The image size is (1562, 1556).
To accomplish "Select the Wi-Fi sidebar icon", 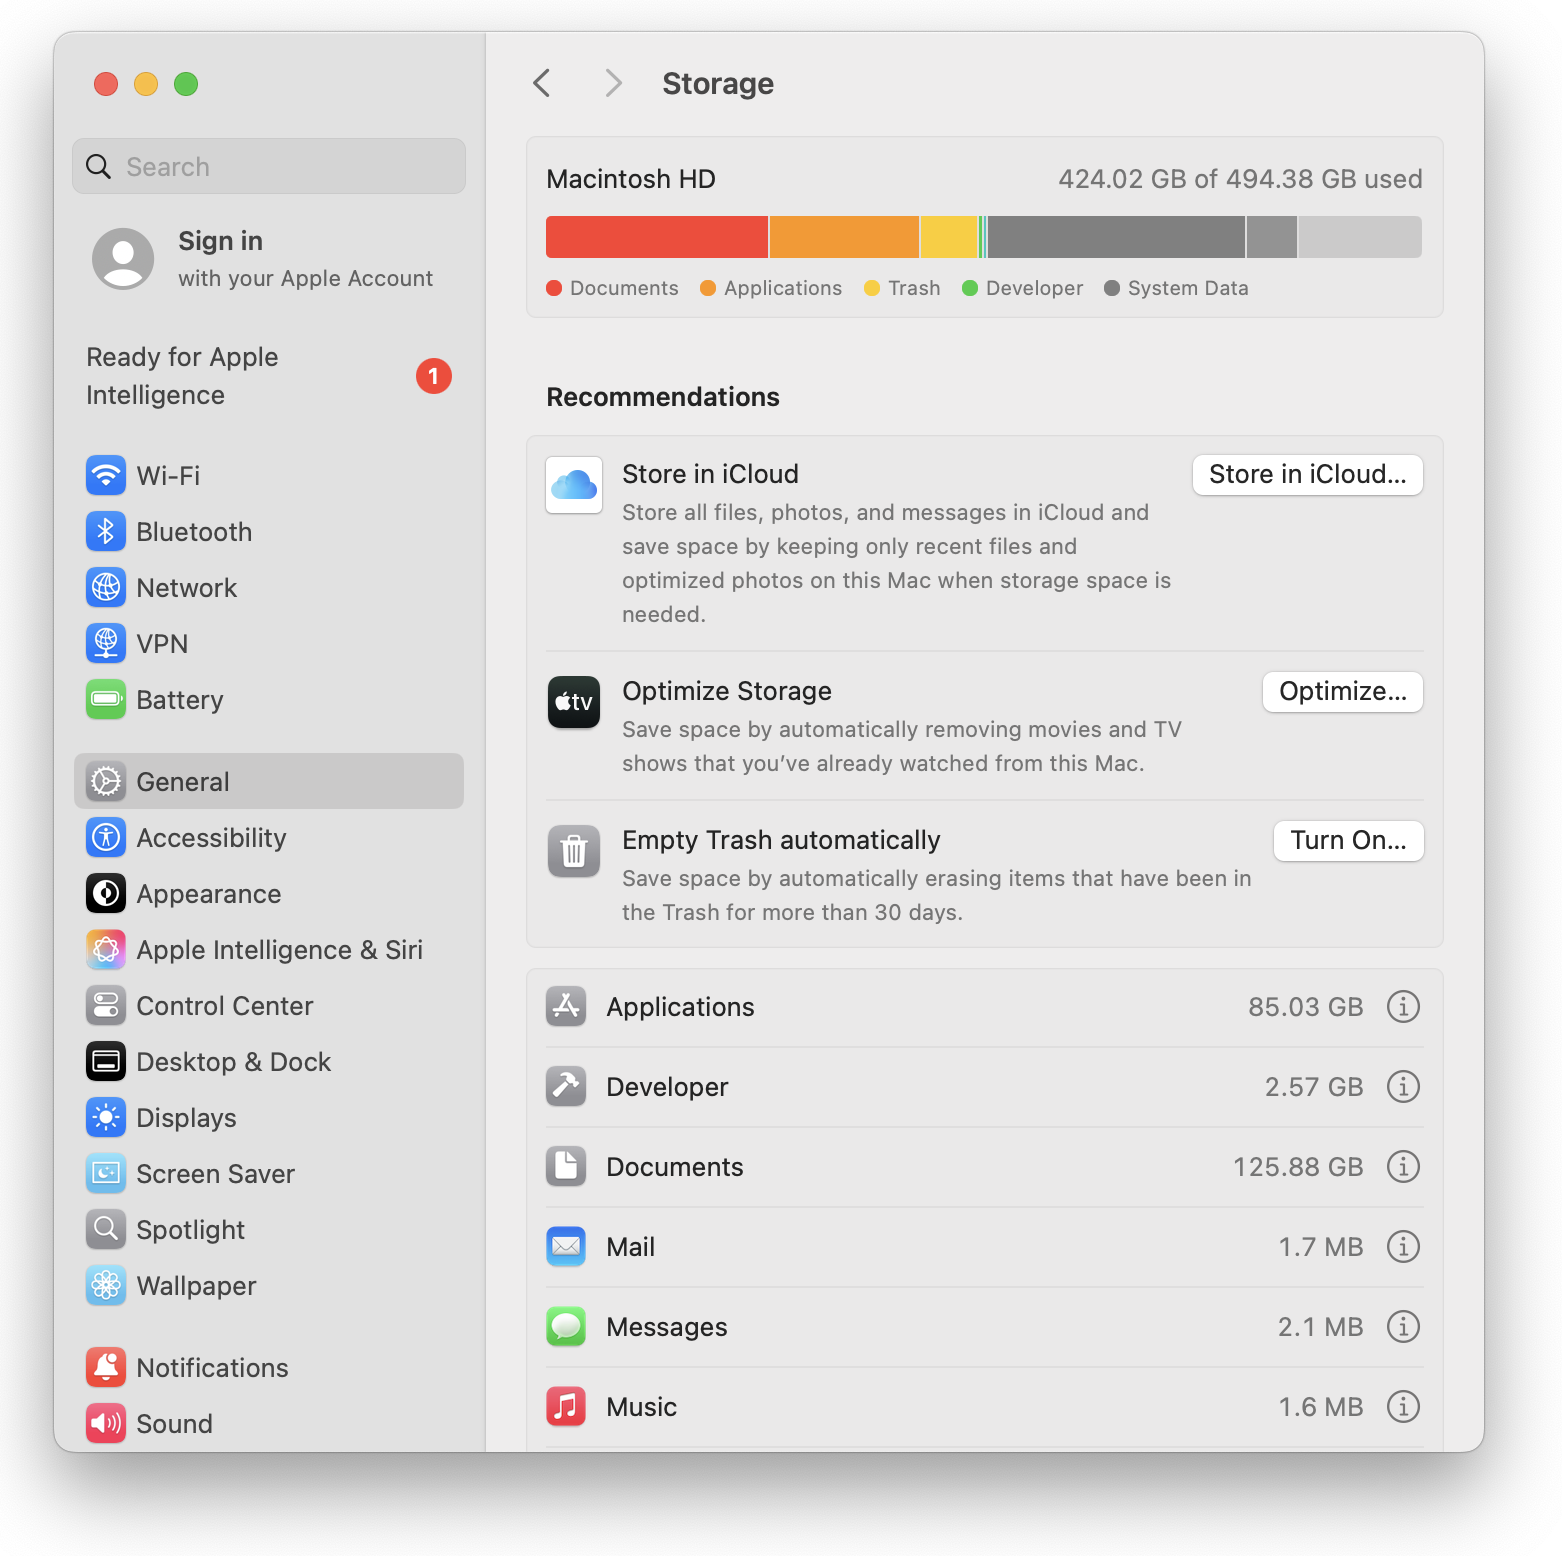I will tap(106, 476).
